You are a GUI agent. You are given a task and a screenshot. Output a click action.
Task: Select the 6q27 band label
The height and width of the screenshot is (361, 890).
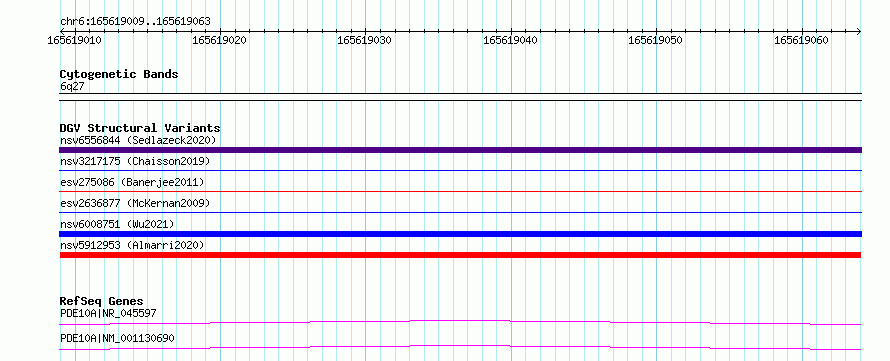click(72, 86)
